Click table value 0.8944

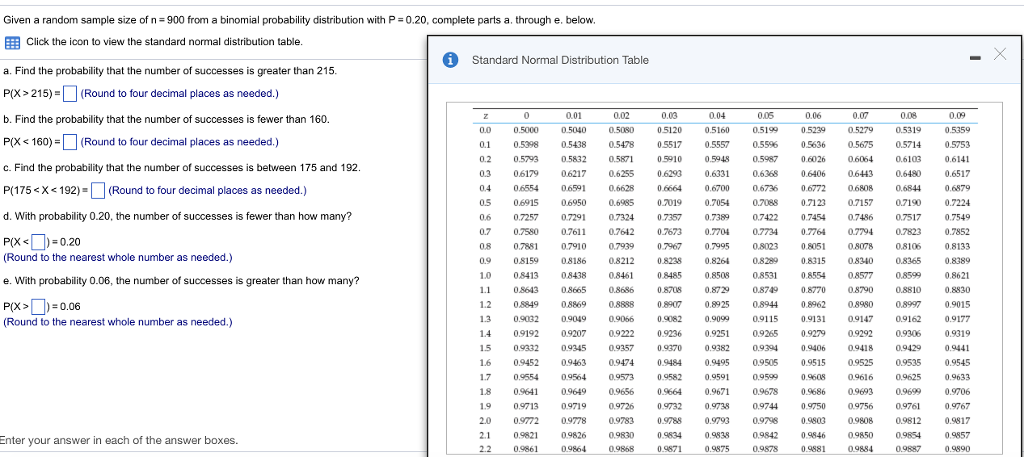pyautogui.click(x=765, y=304)
